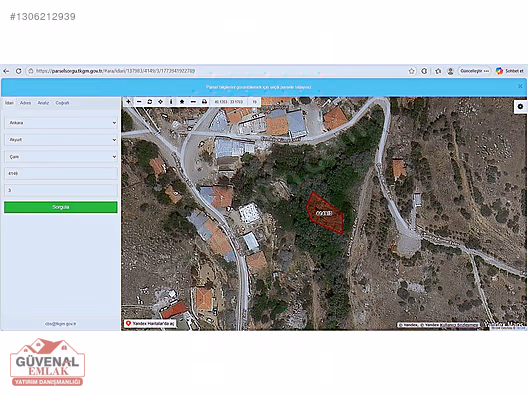The height and width of the screenshot is (396, 528).
Task: Switch to the İdari tab
Action: click(9, 103)
